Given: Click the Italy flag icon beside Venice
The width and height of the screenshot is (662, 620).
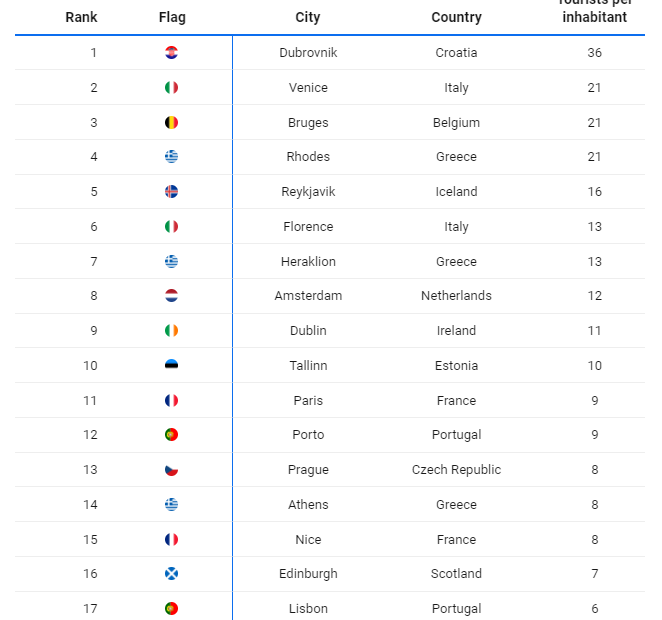Looking at the screenshot, I should point(172,88).
